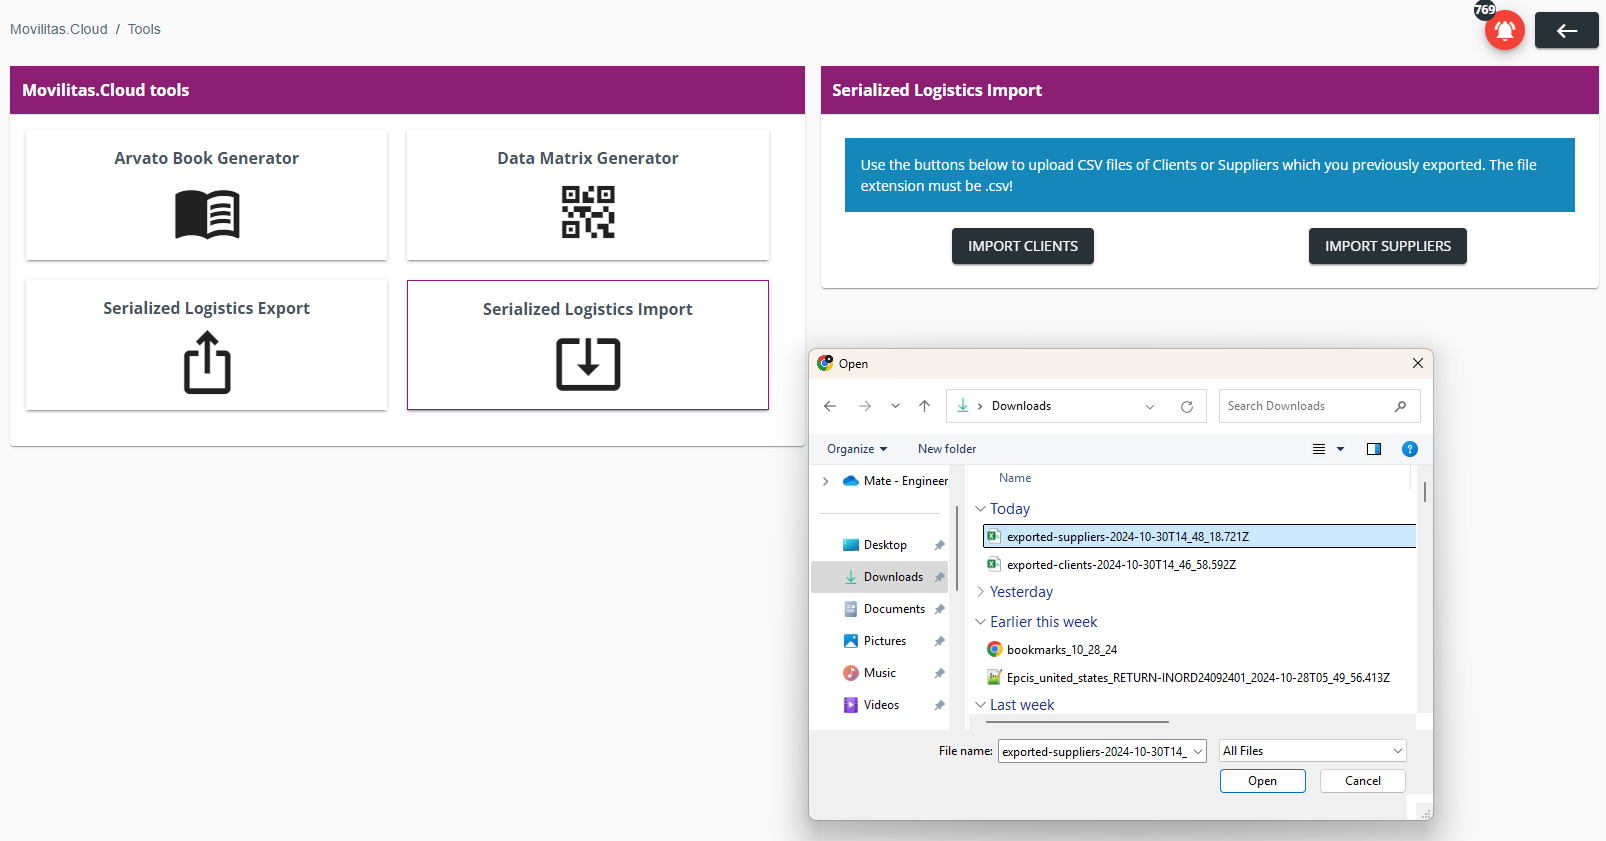This screenshot has width=1606, height=841.
Task: Open the view options dropdown arrow
Action: 1341,449
